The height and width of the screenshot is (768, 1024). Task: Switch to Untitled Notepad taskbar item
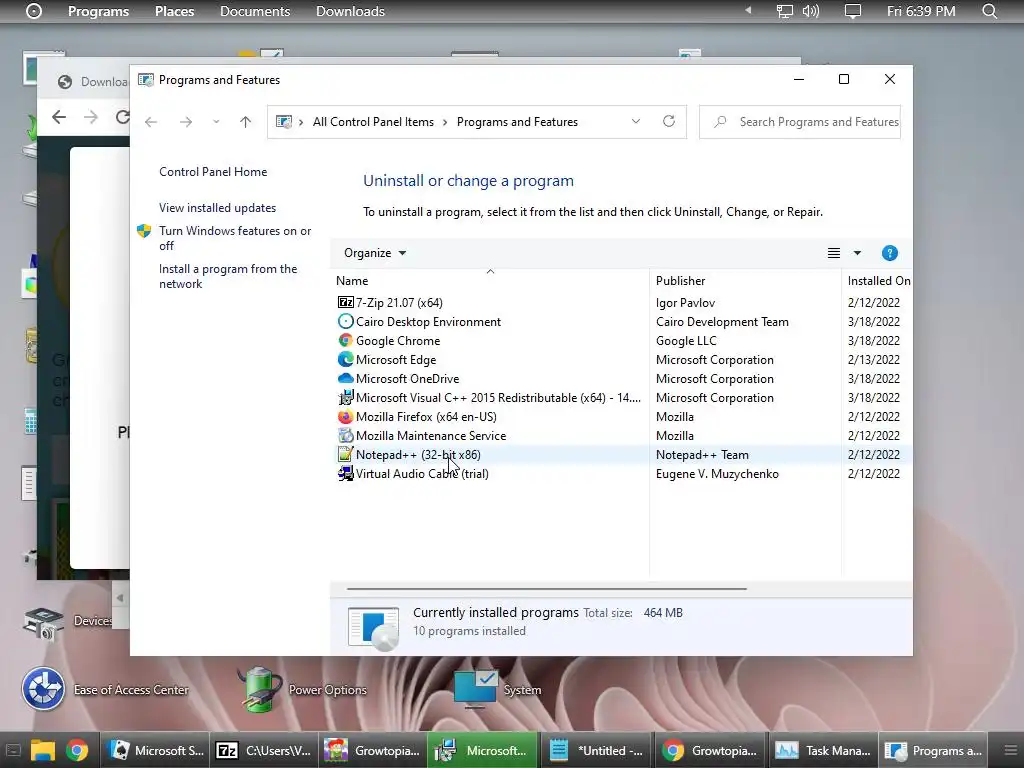(594, 750)
